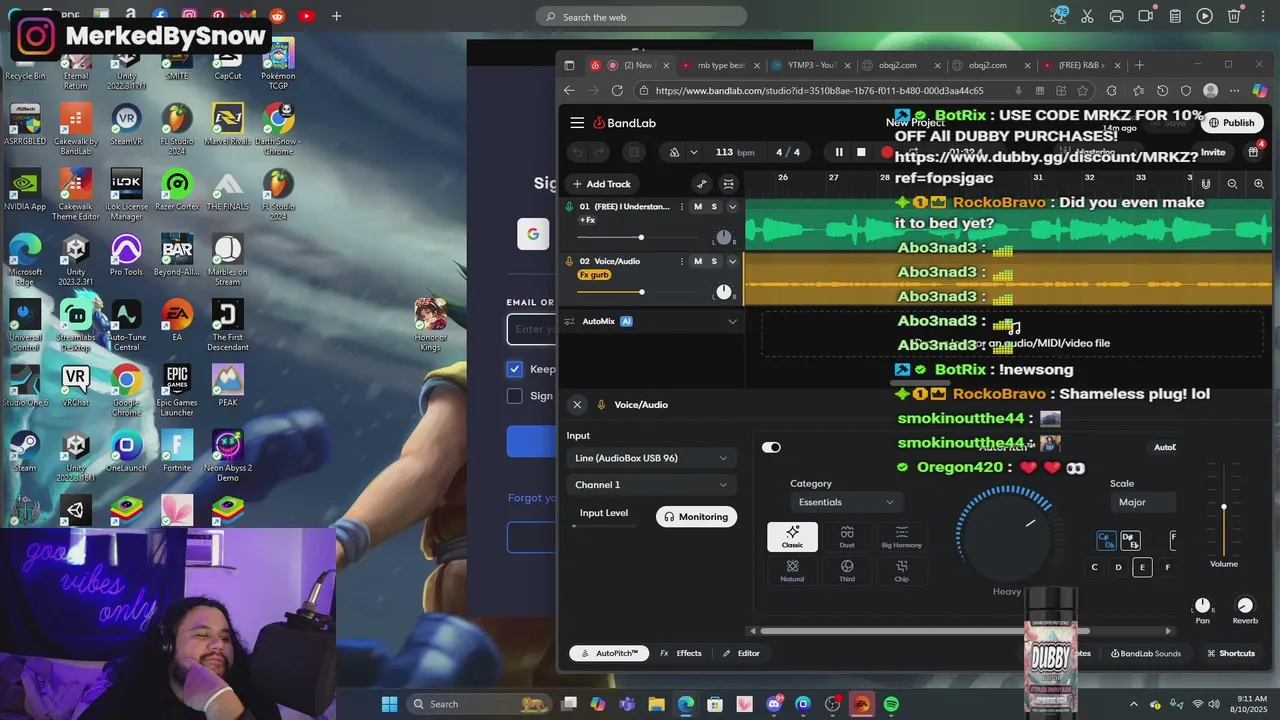Click the automation curve icon
1280x720 pixels.
(x=702, y=184)
